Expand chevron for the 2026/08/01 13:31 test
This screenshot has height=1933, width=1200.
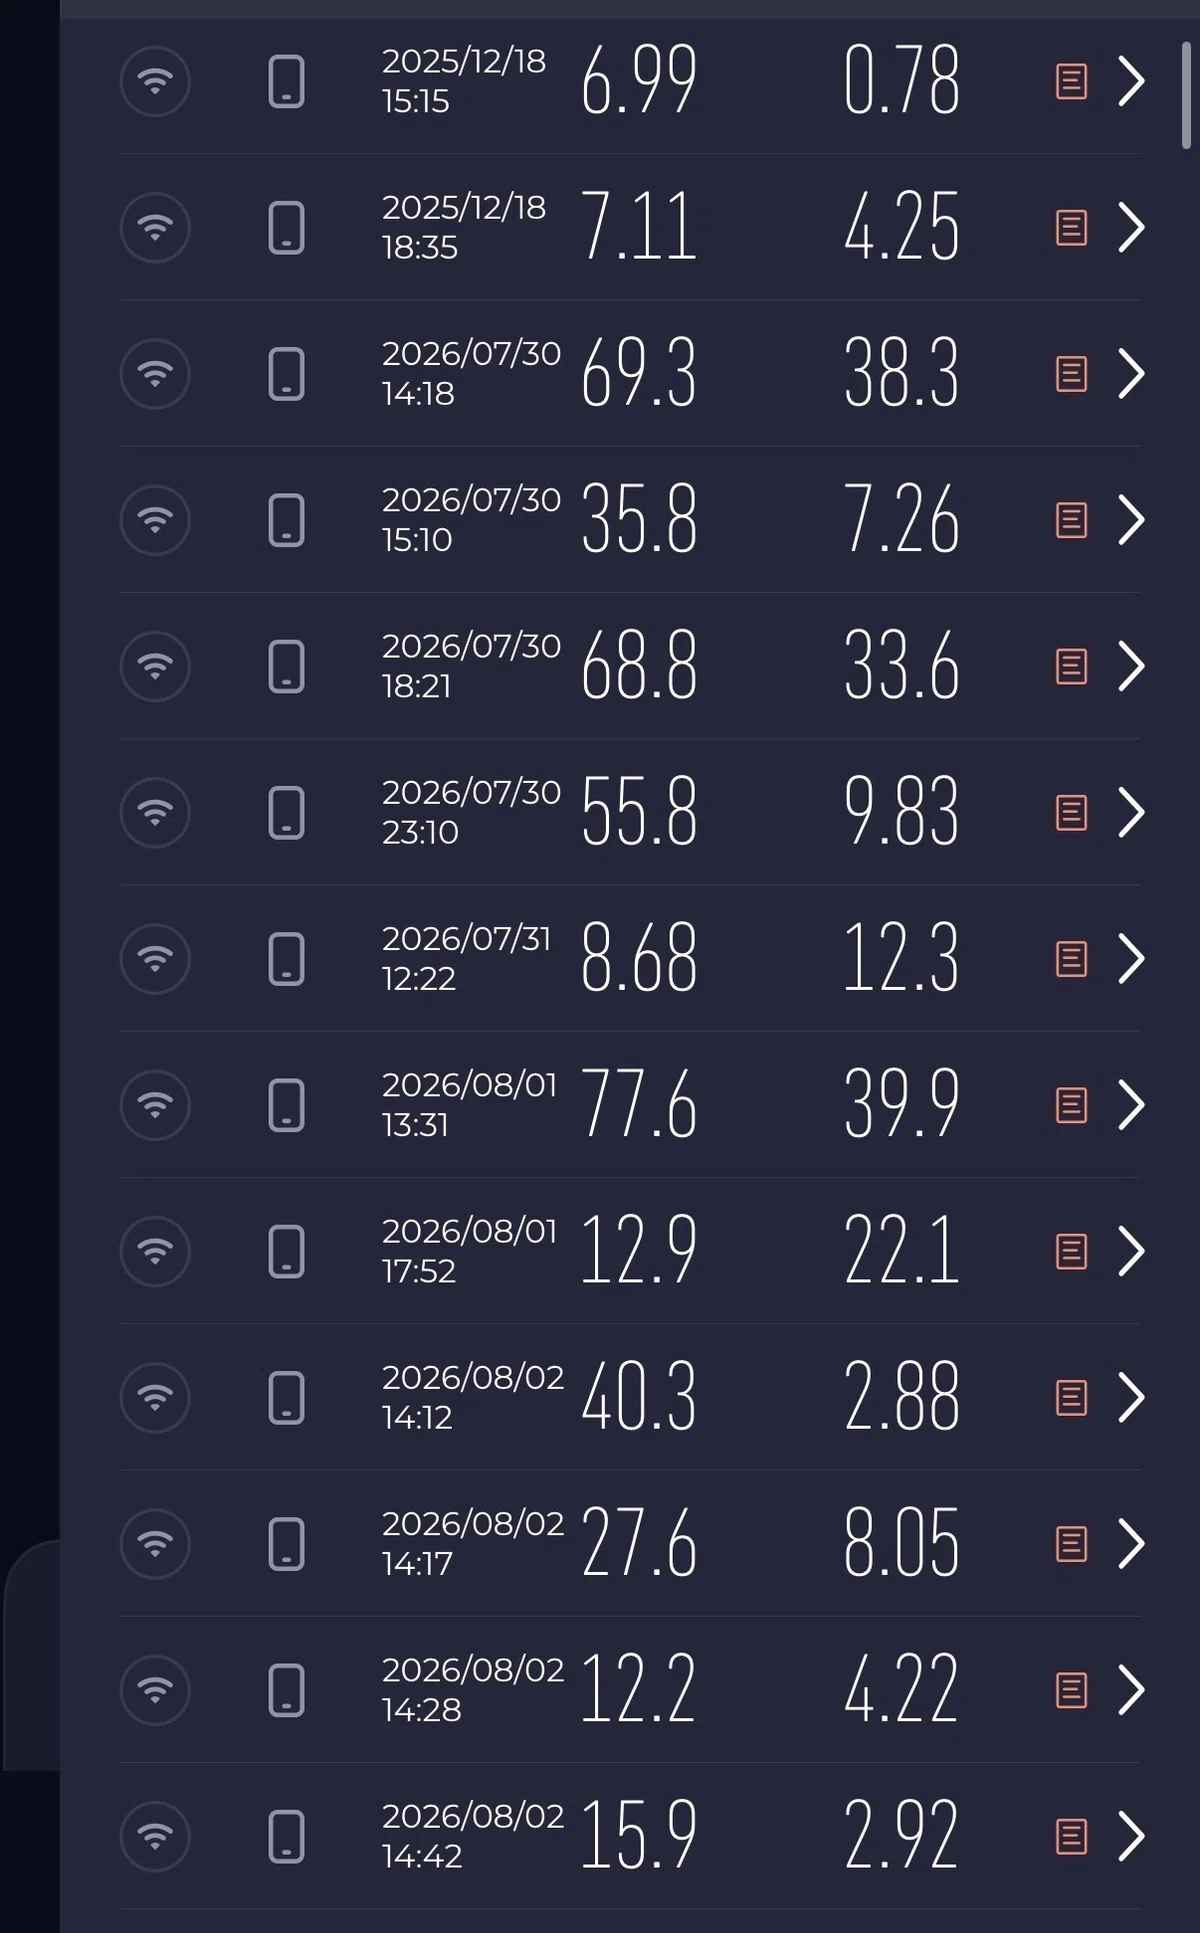click(x=1131, y=1105)
